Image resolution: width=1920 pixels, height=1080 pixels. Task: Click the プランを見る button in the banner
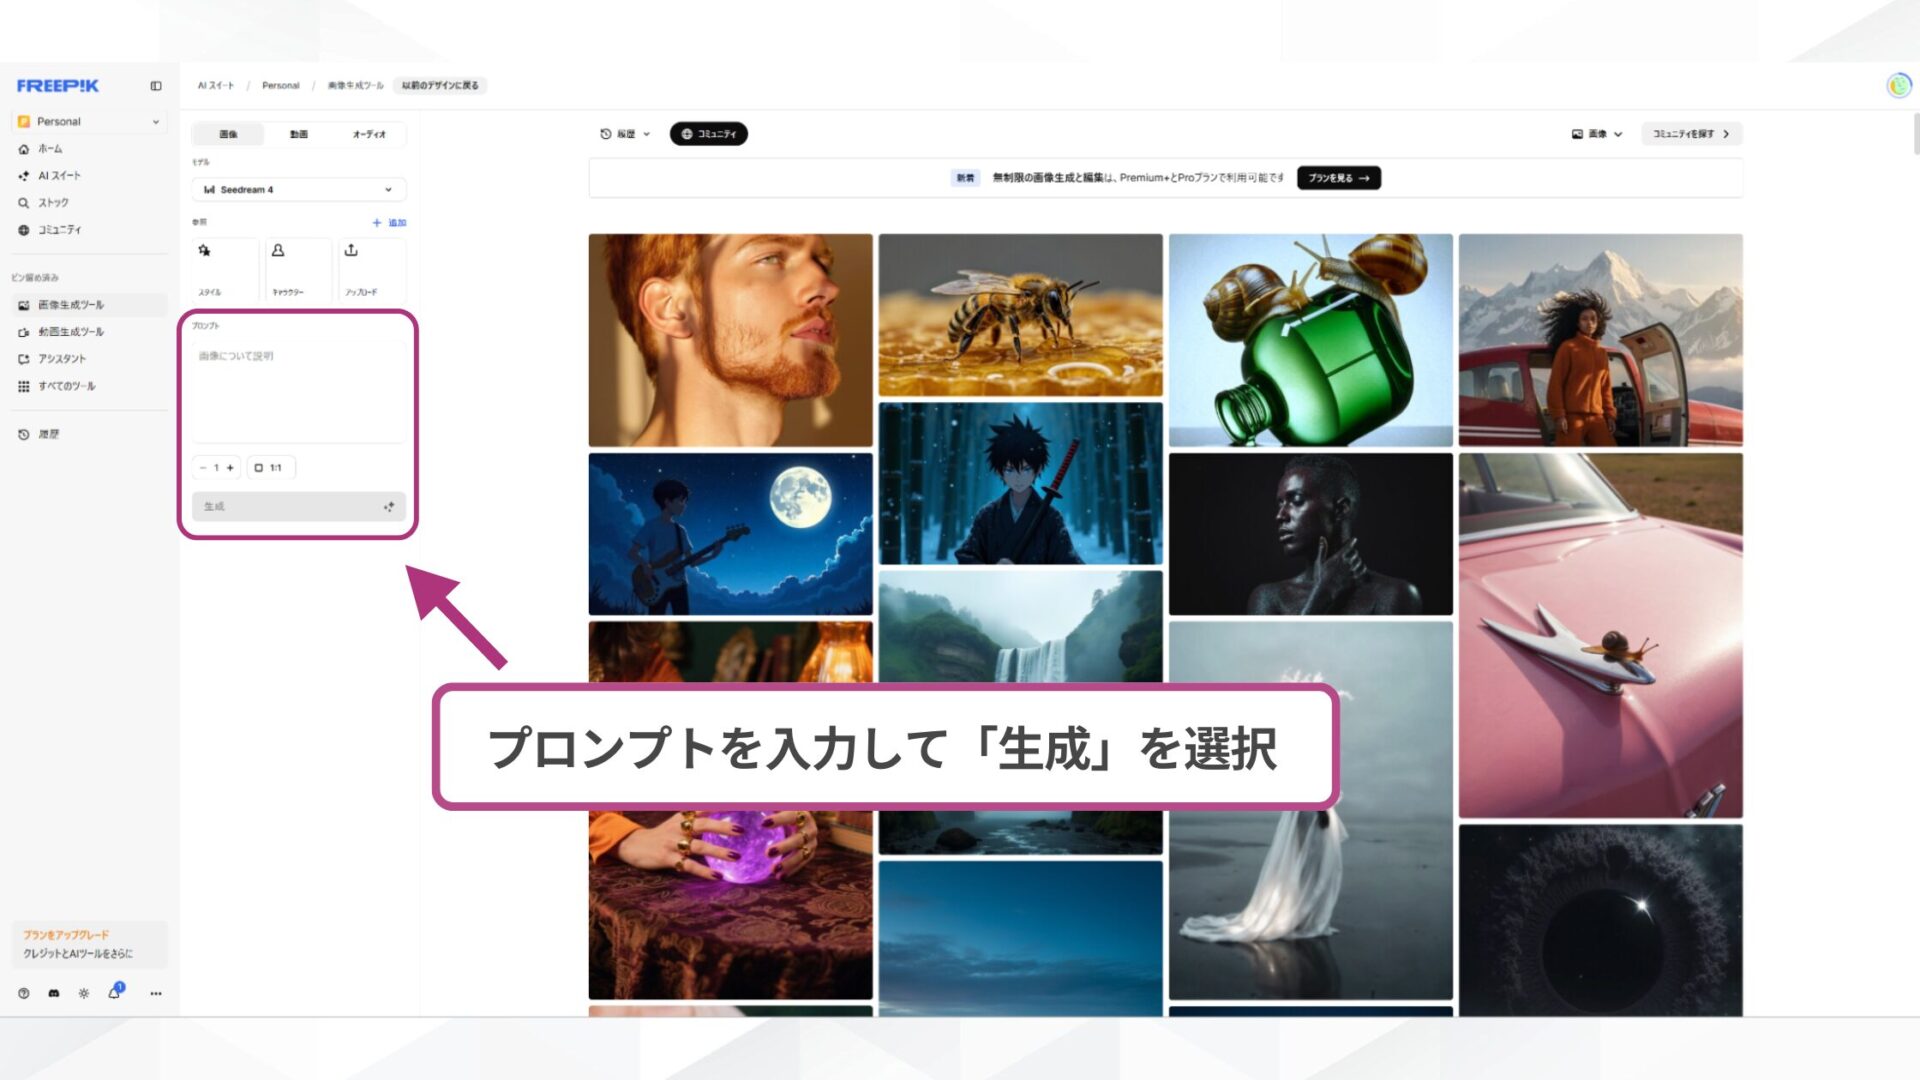[x=1338, y=178]
